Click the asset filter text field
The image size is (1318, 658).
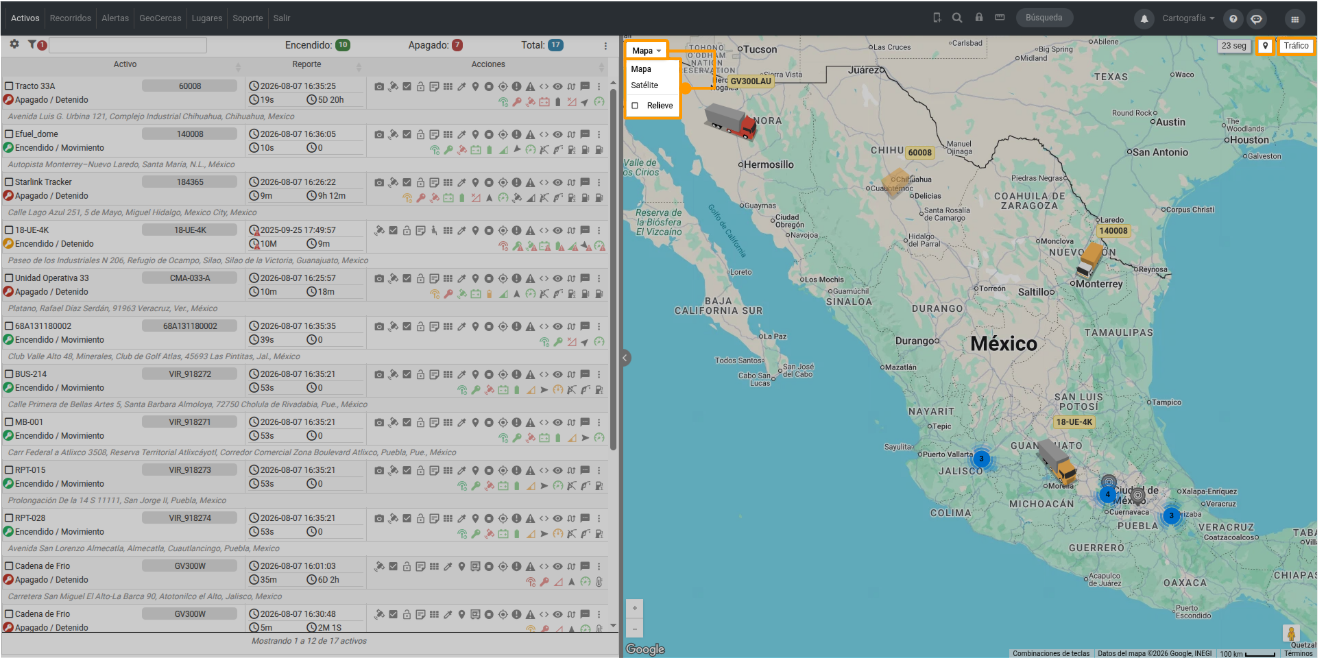click(128, 45)
